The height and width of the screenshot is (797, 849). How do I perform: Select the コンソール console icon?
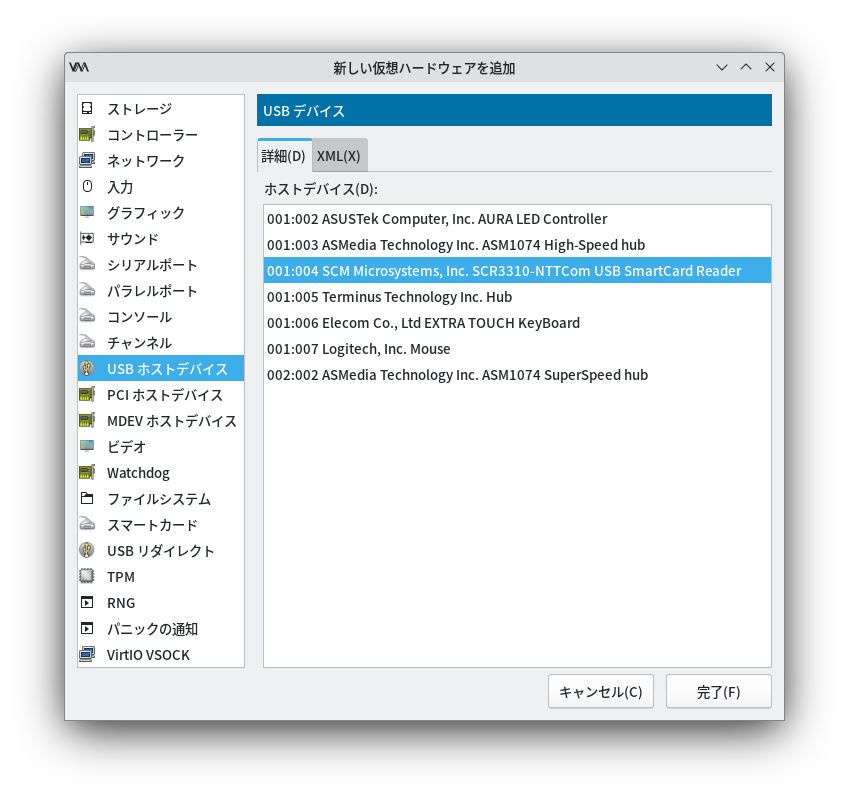pos(87,316)
